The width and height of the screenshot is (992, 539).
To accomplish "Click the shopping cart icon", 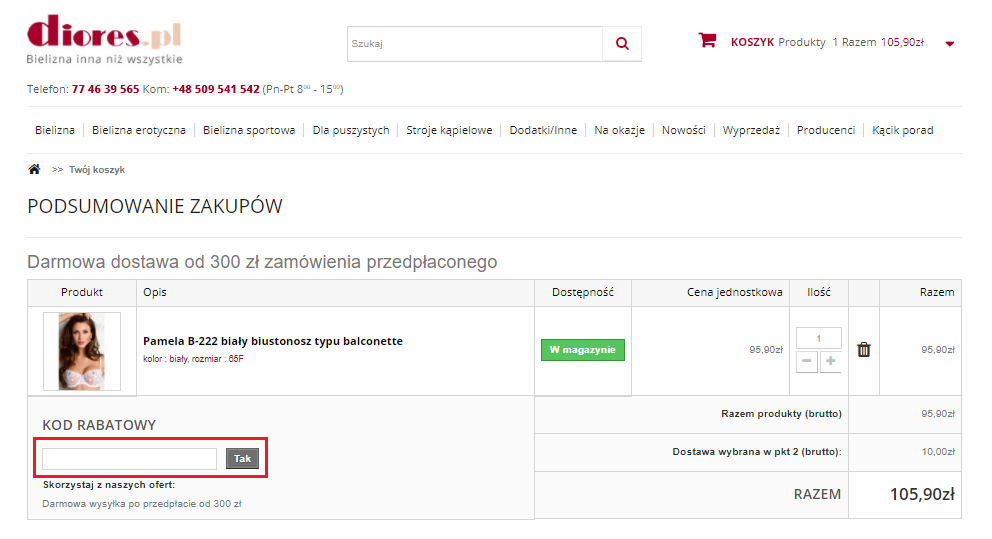I will click(707, 41).
